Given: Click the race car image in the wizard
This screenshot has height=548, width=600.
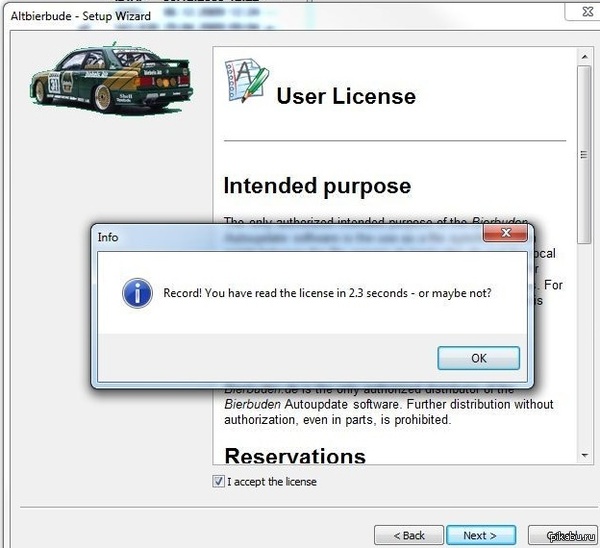Looking at the screenshot, I should point(110,80).
